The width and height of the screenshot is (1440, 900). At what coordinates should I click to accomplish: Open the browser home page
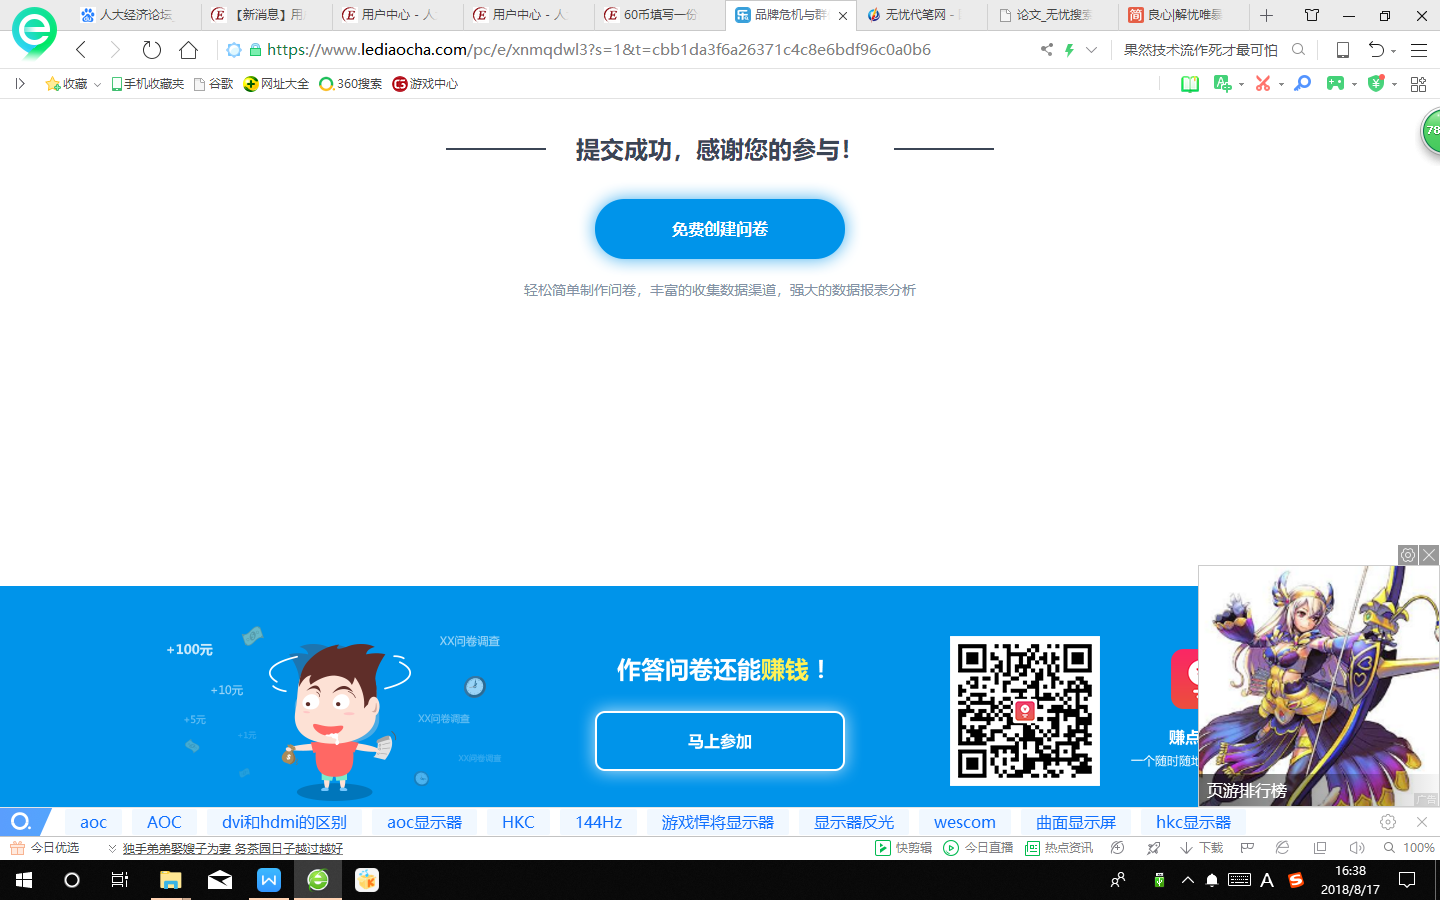(x=188, y=50)
